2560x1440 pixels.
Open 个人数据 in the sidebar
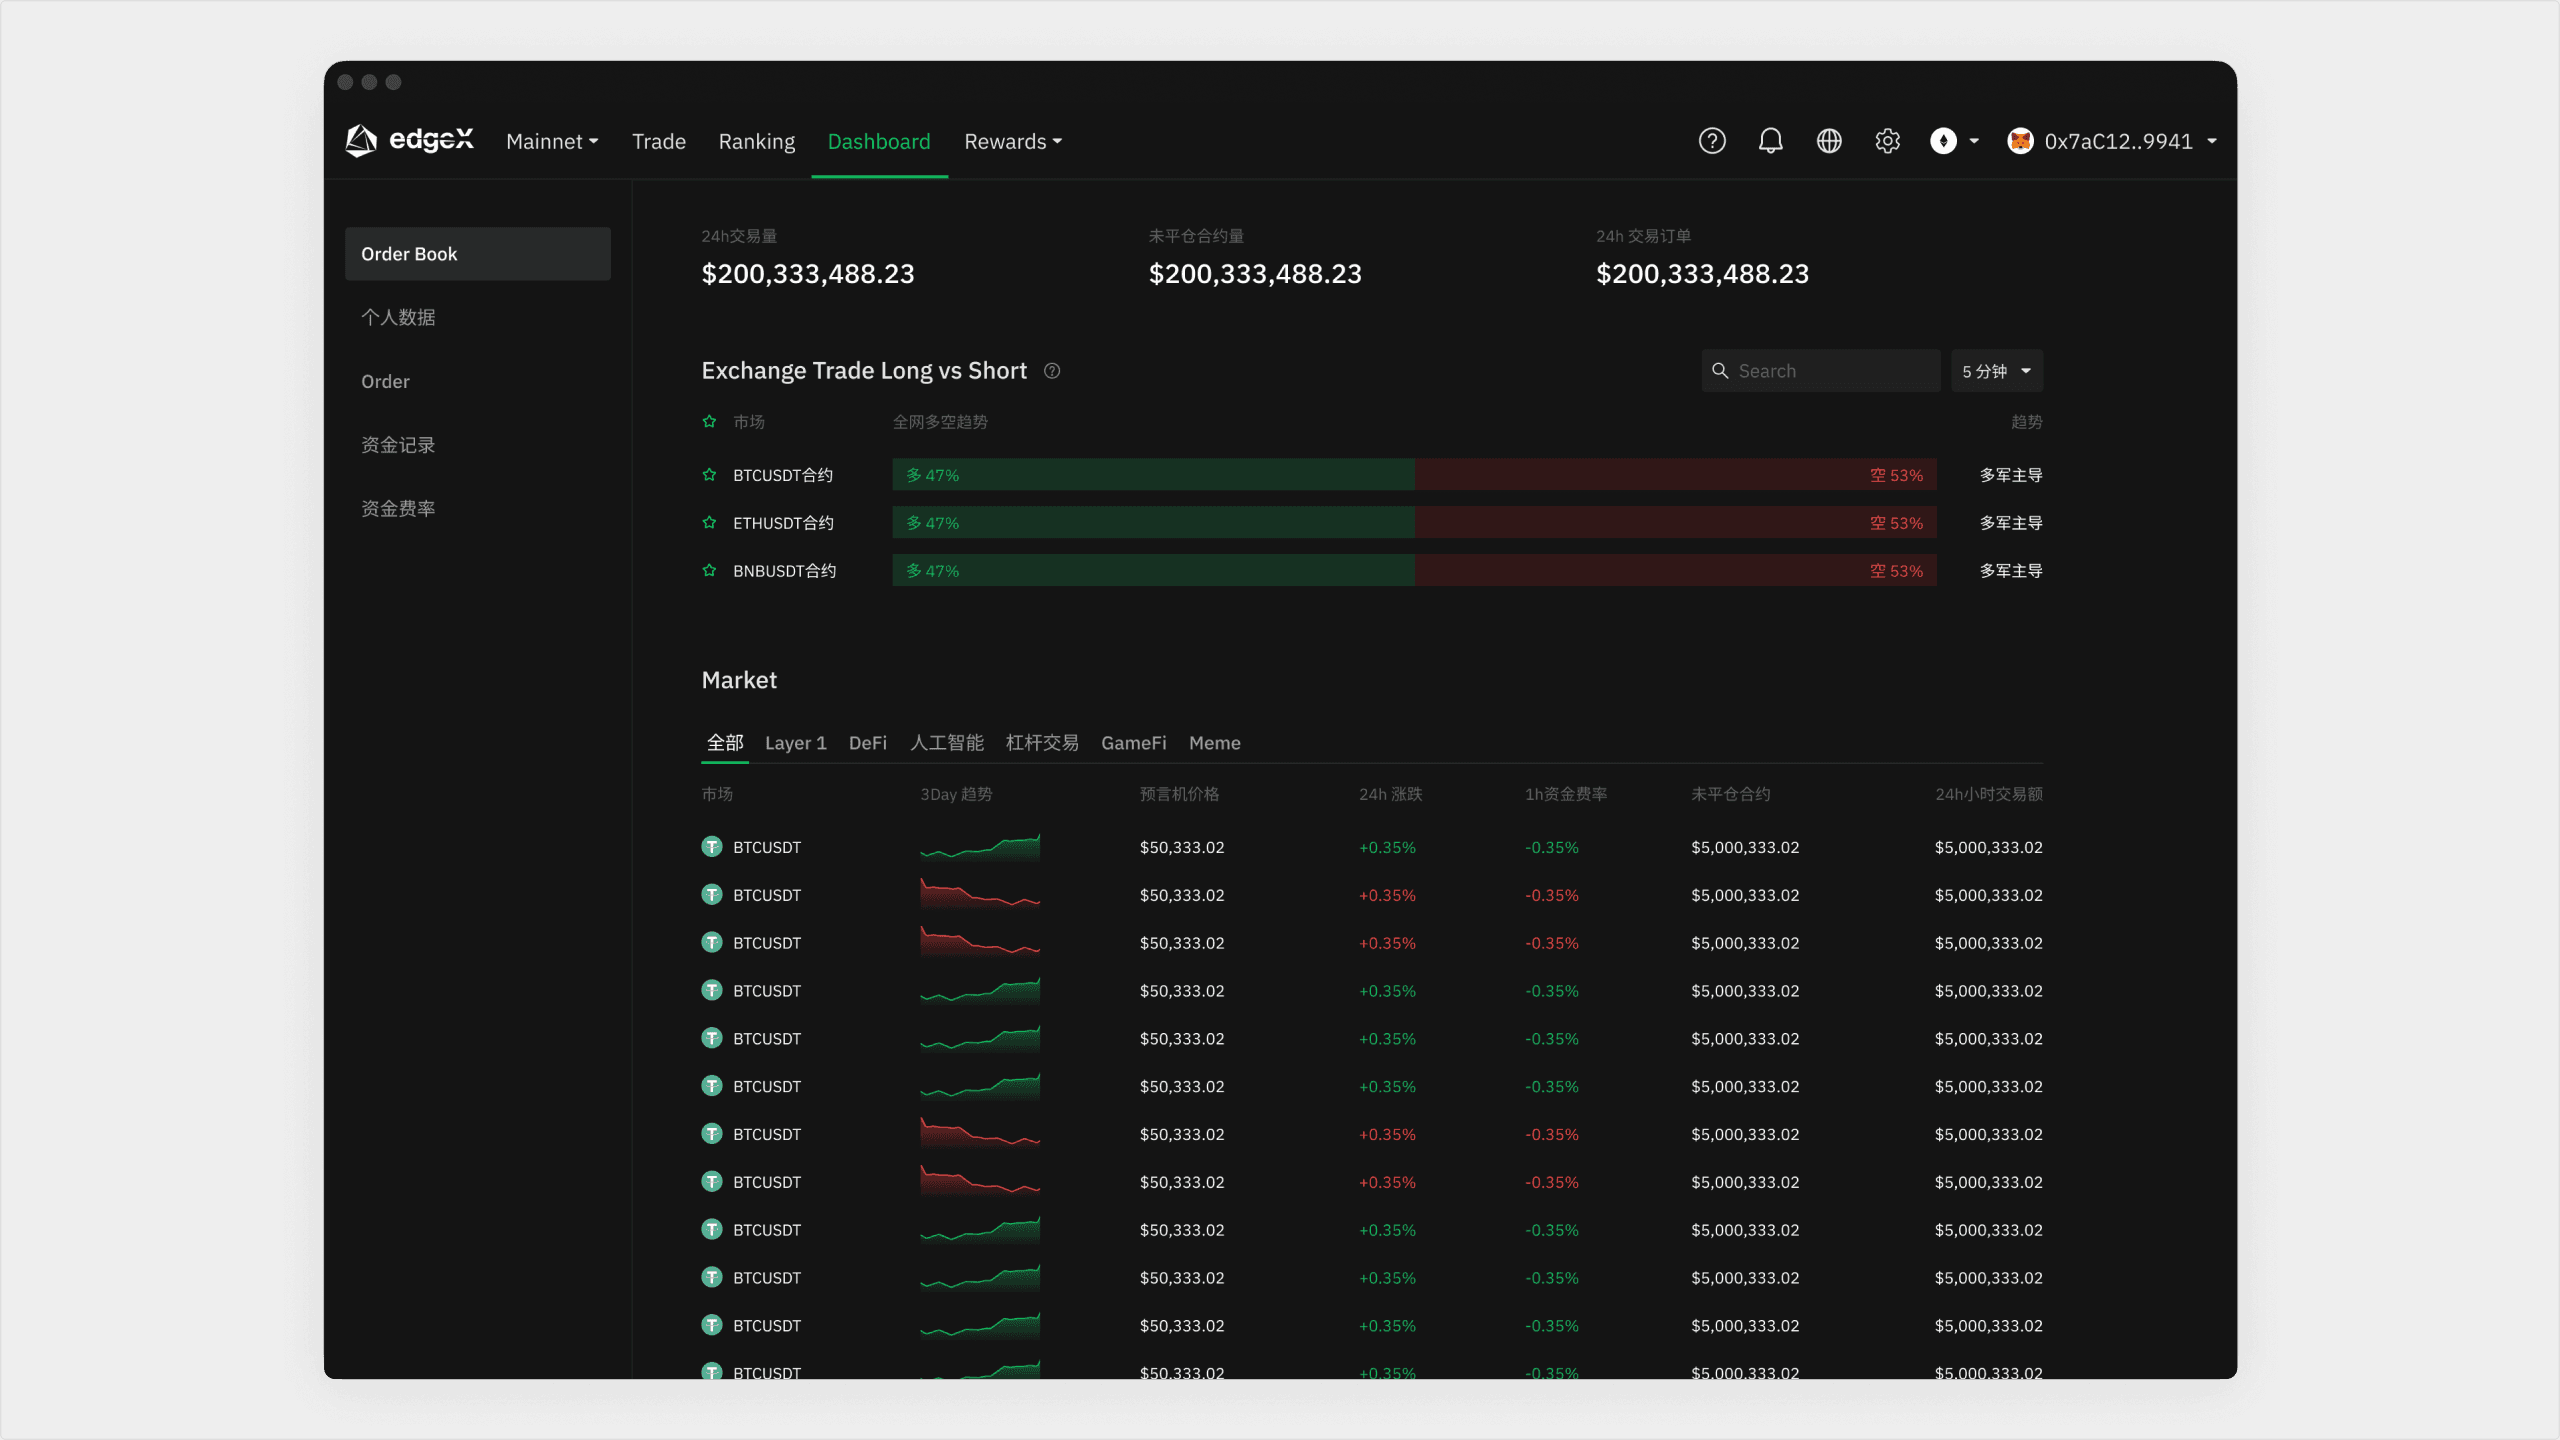click(398, 317)
